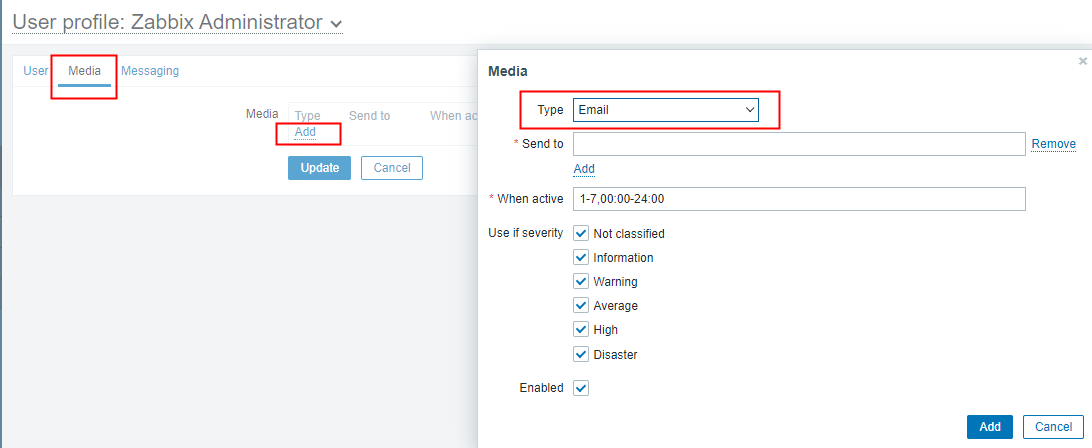Switch to the User tab

[35, 71]
